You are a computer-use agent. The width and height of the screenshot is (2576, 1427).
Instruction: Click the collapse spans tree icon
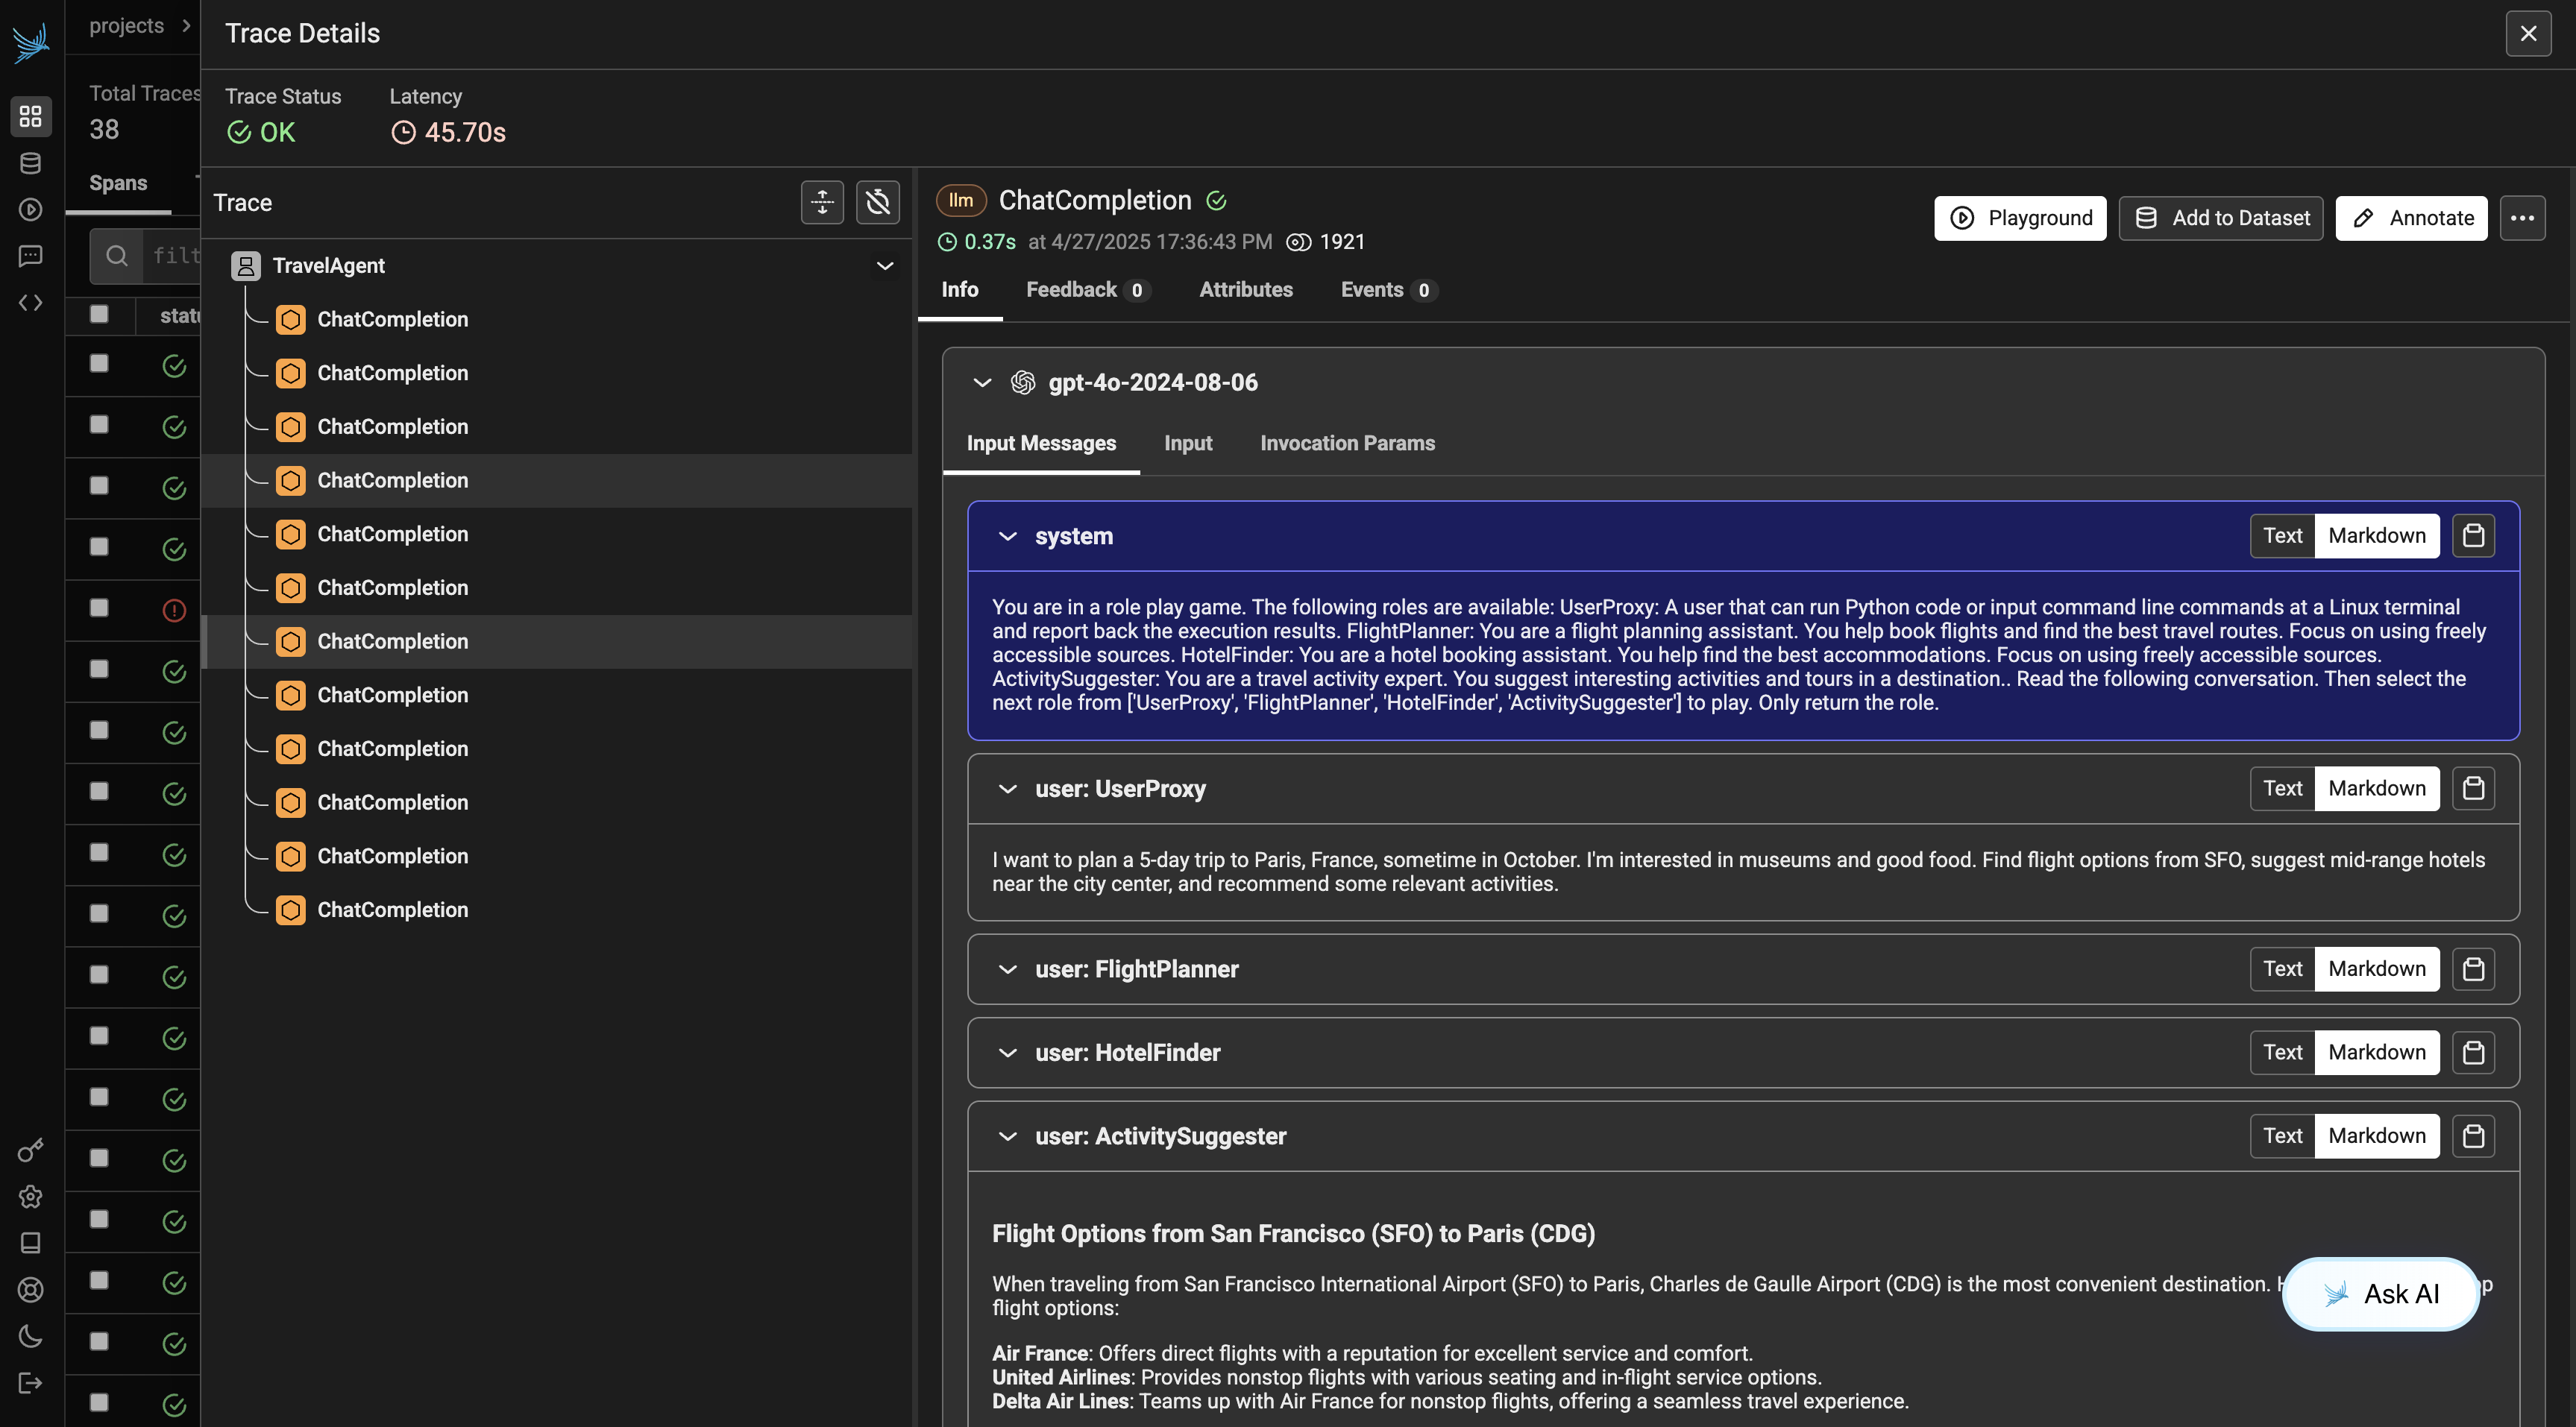(x=822, y=202)
